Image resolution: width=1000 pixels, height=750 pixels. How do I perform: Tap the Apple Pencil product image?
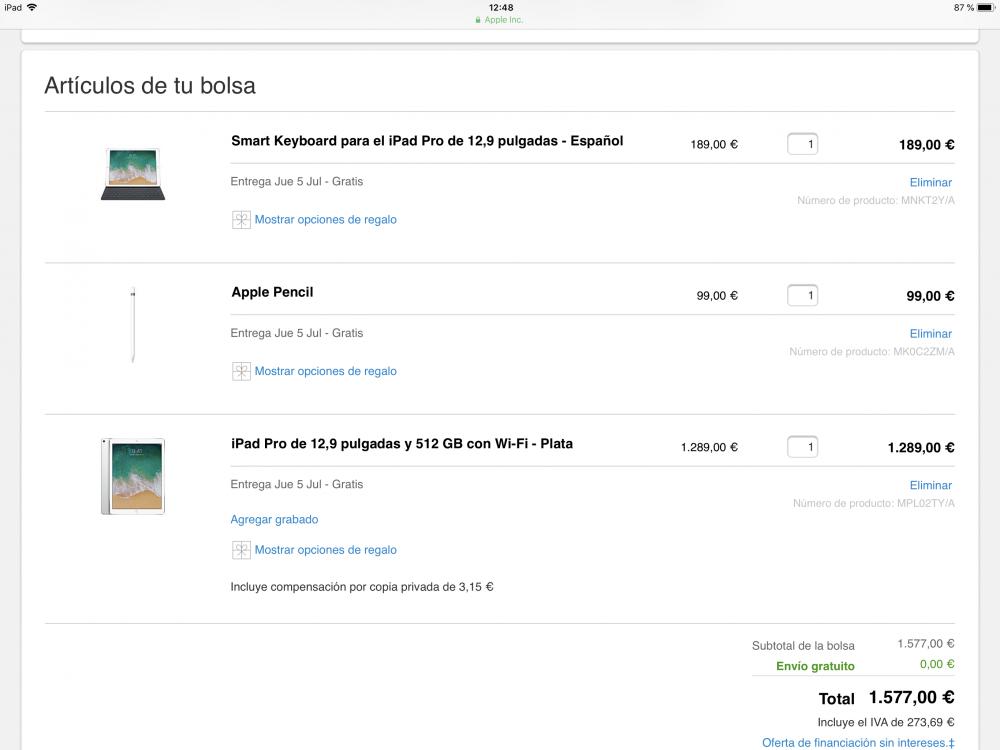click(x=133, y=325)
